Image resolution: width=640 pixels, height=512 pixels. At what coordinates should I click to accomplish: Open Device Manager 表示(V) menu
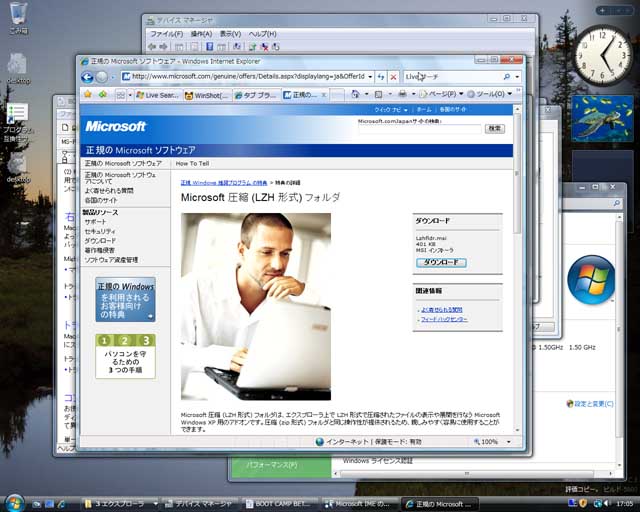pos(231,34)
